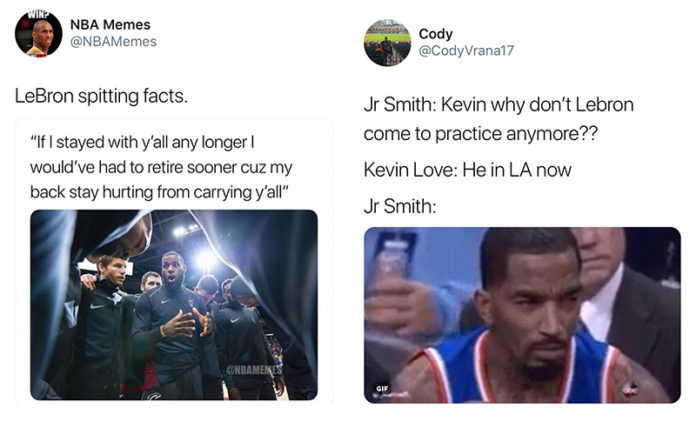Click the 'Jr Smith: Kevin why don't Lebron' line

498,105
